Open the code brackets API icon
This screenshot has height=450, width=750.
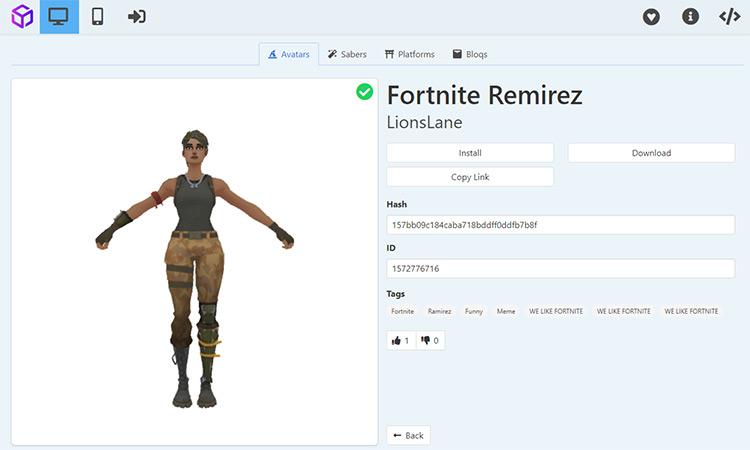[729, 17]
